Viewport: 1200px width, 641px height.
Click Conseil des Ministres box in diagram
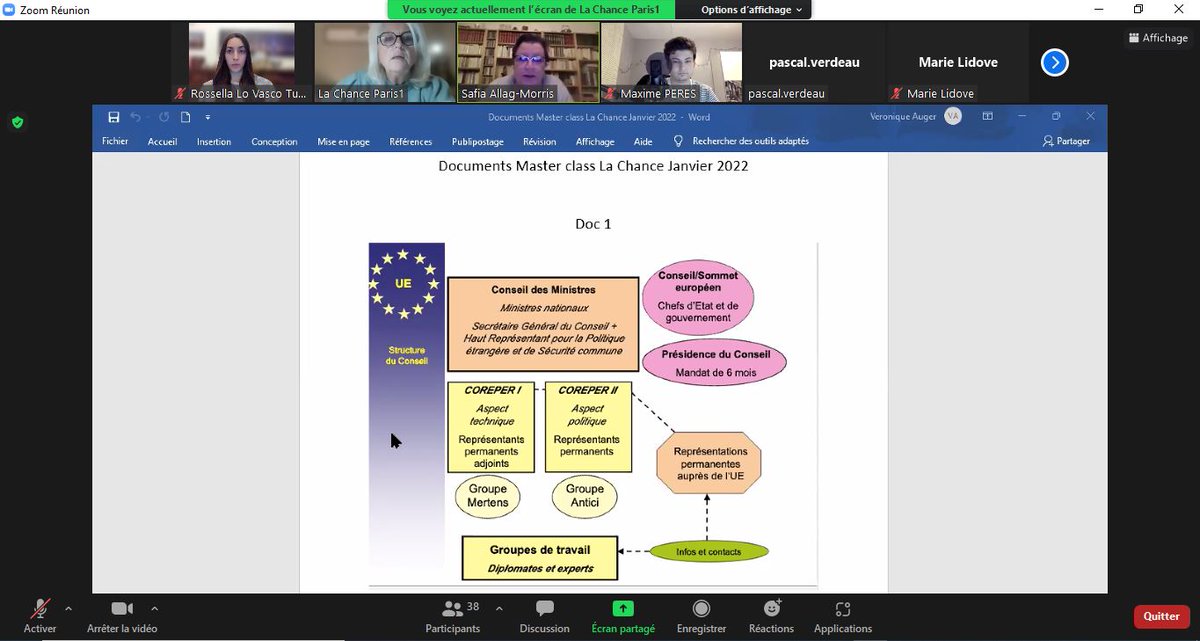tap(543, 323)
